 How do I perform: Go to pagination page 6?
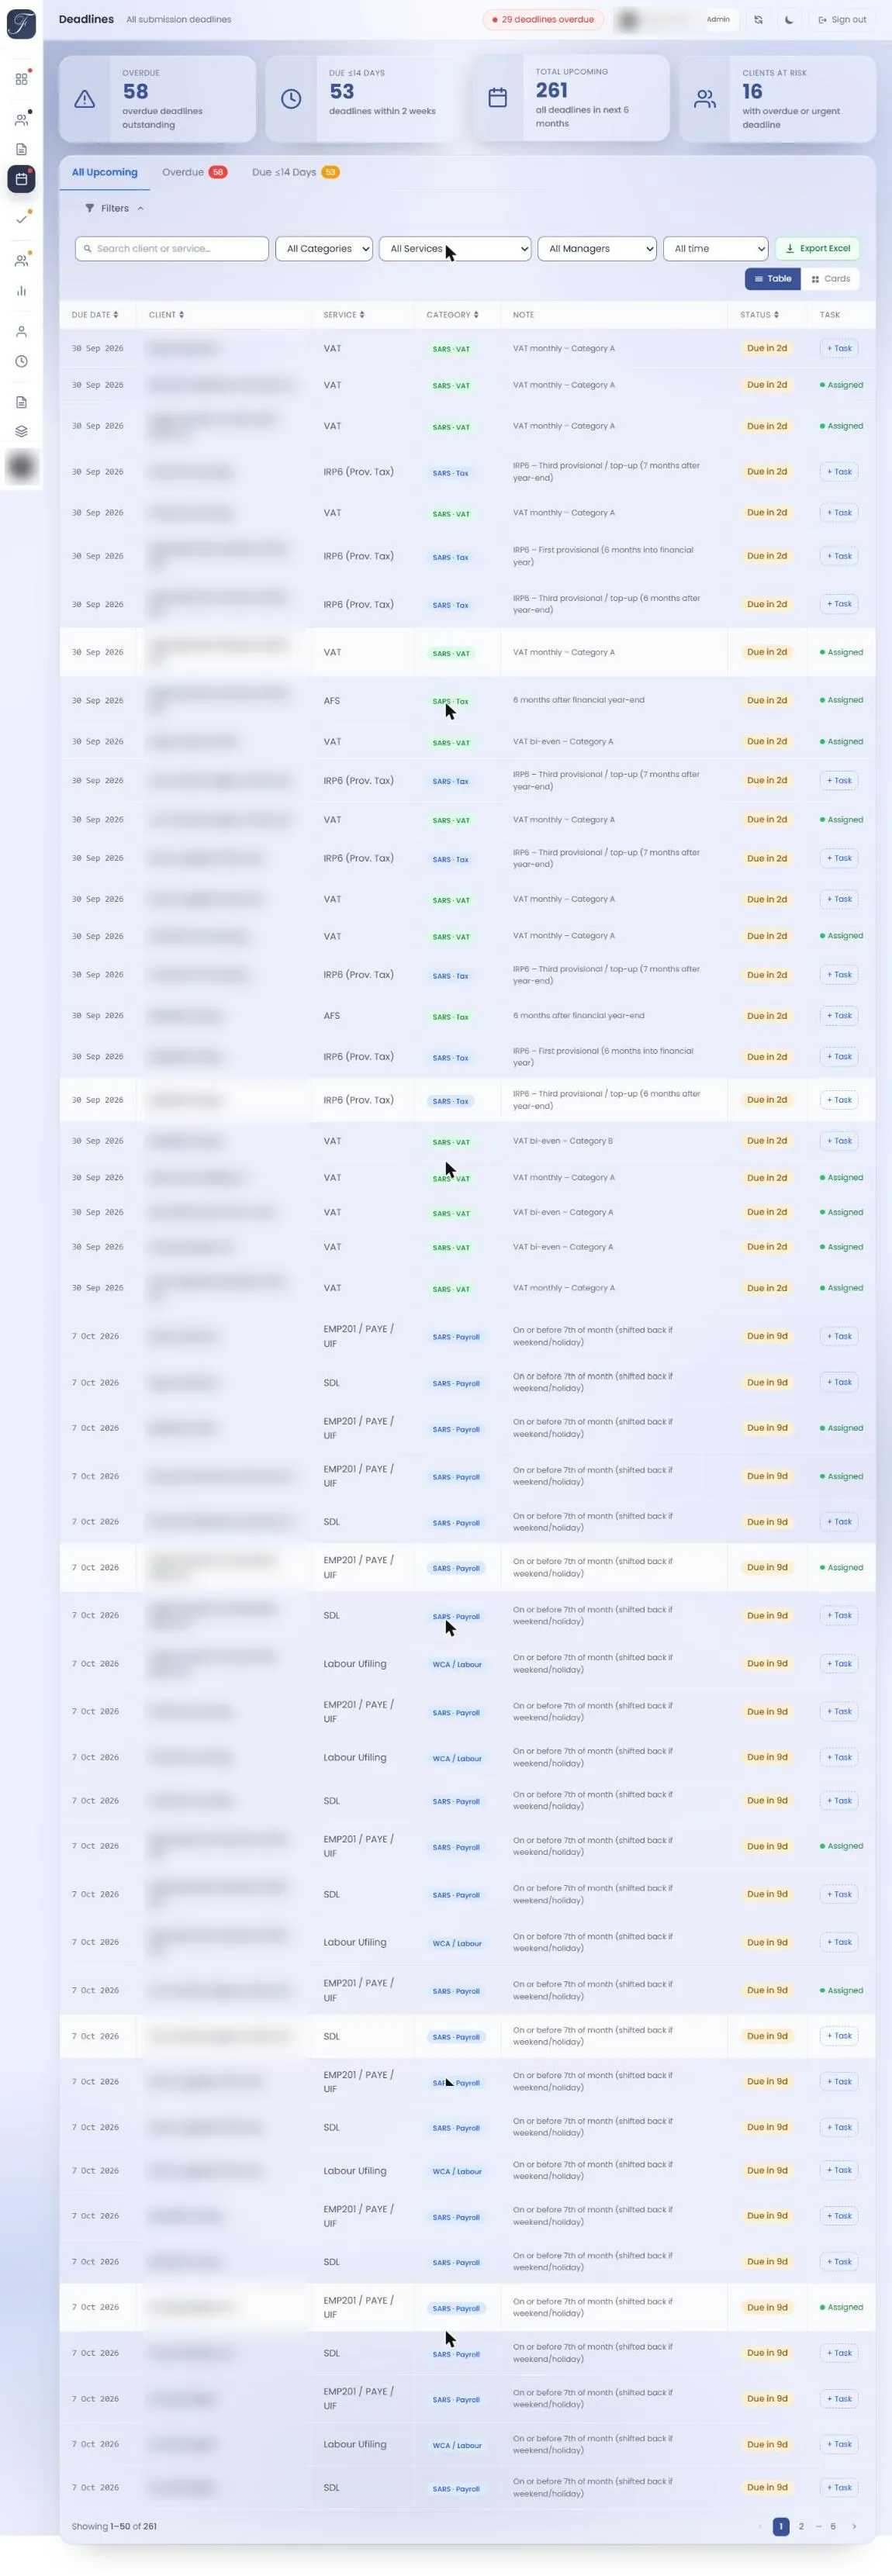[832, 2526]
